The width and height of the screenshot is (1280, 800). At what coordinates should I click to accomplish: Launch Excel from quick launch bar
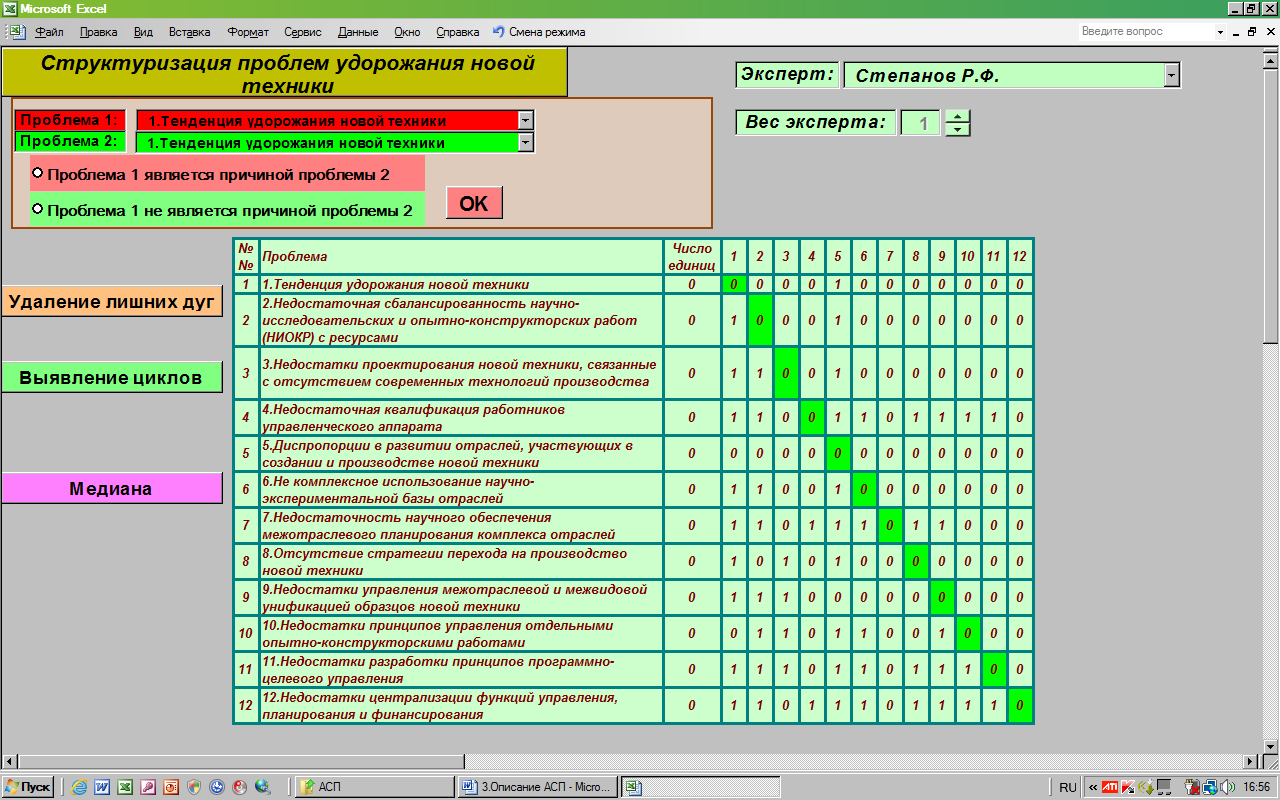[126, 787]
